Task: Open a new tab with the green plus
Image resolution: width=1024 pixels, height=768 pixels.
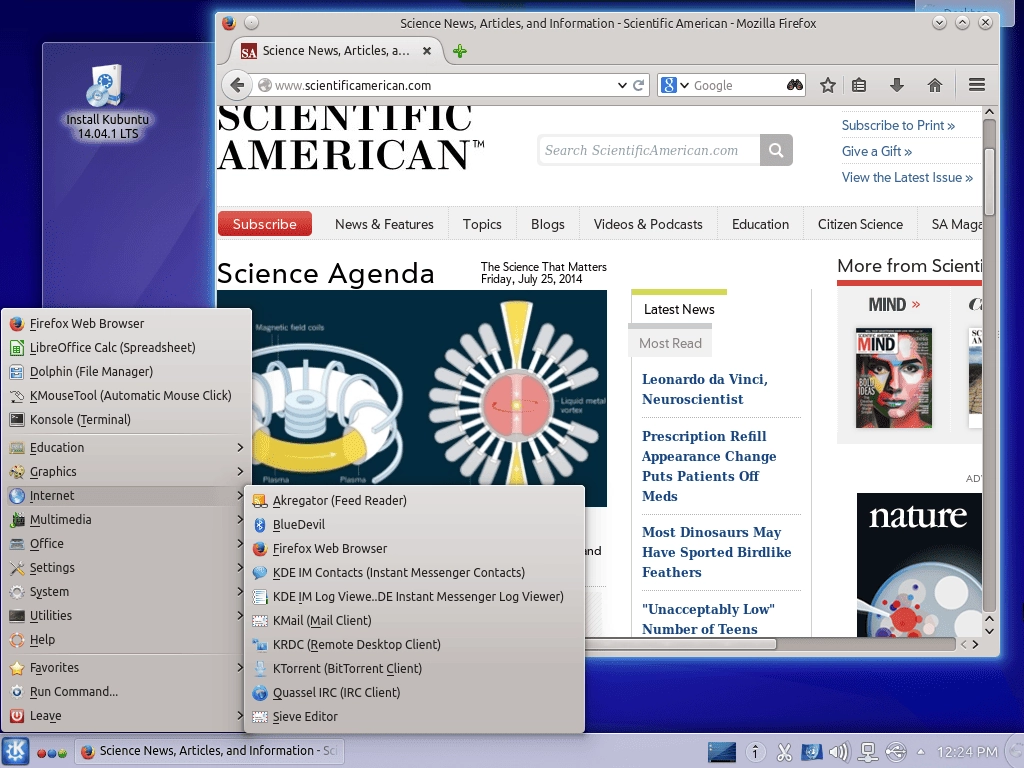Action: 460,51
